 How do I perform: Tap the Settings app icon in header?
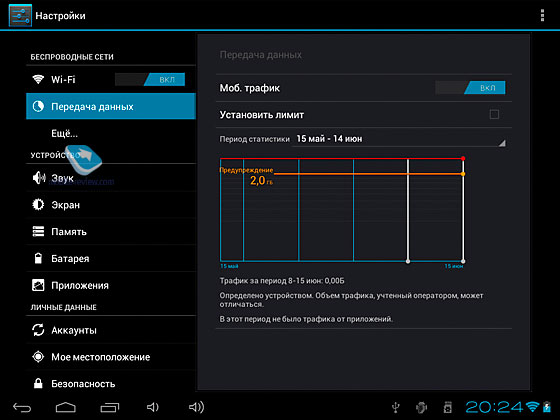tap(20, 15)
